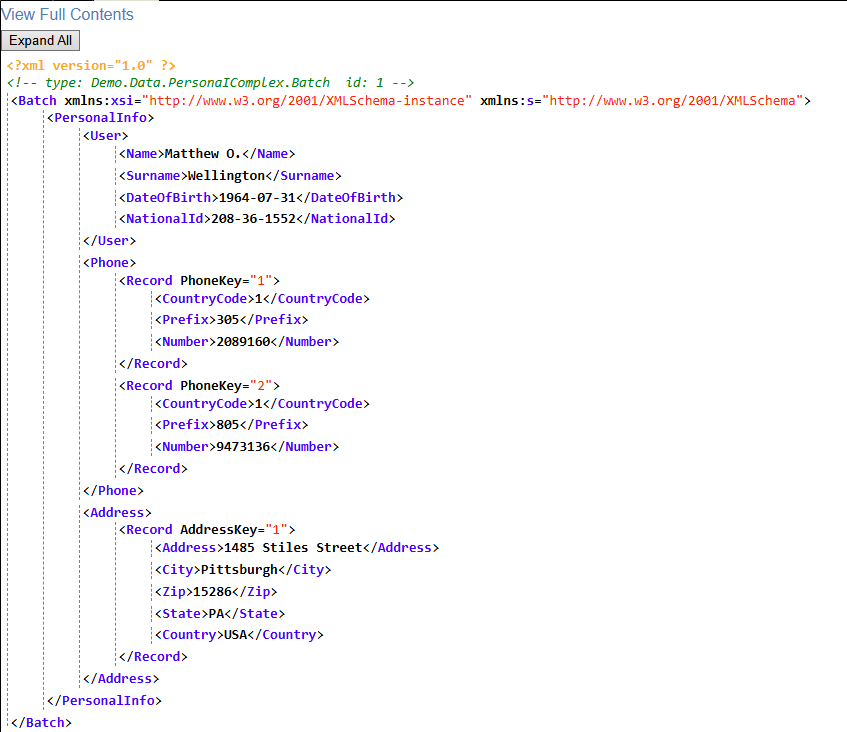Screen dimensions: 847x732
Task: Collapse the Address container element
Action: 117,513
